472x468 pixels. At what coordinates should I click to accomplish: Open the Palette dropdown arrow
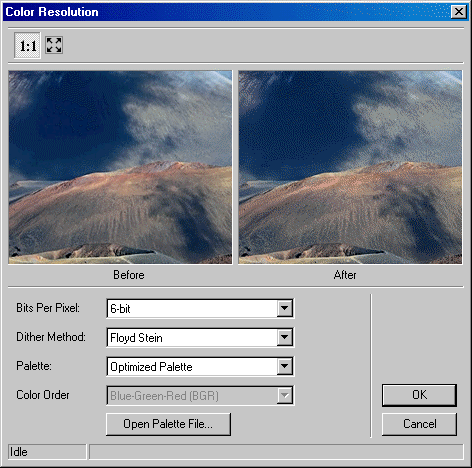point(284,366)
